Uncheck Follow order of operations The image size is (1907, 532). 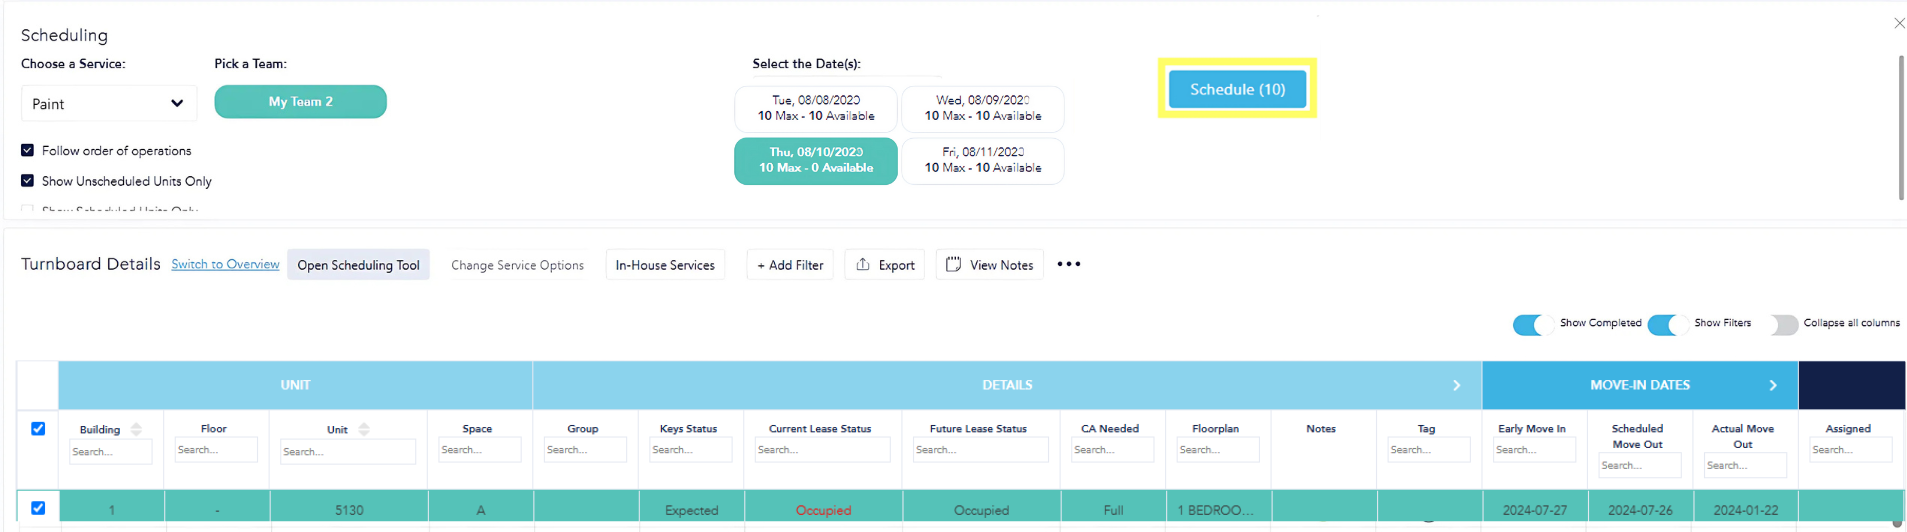tap(28, 150)
